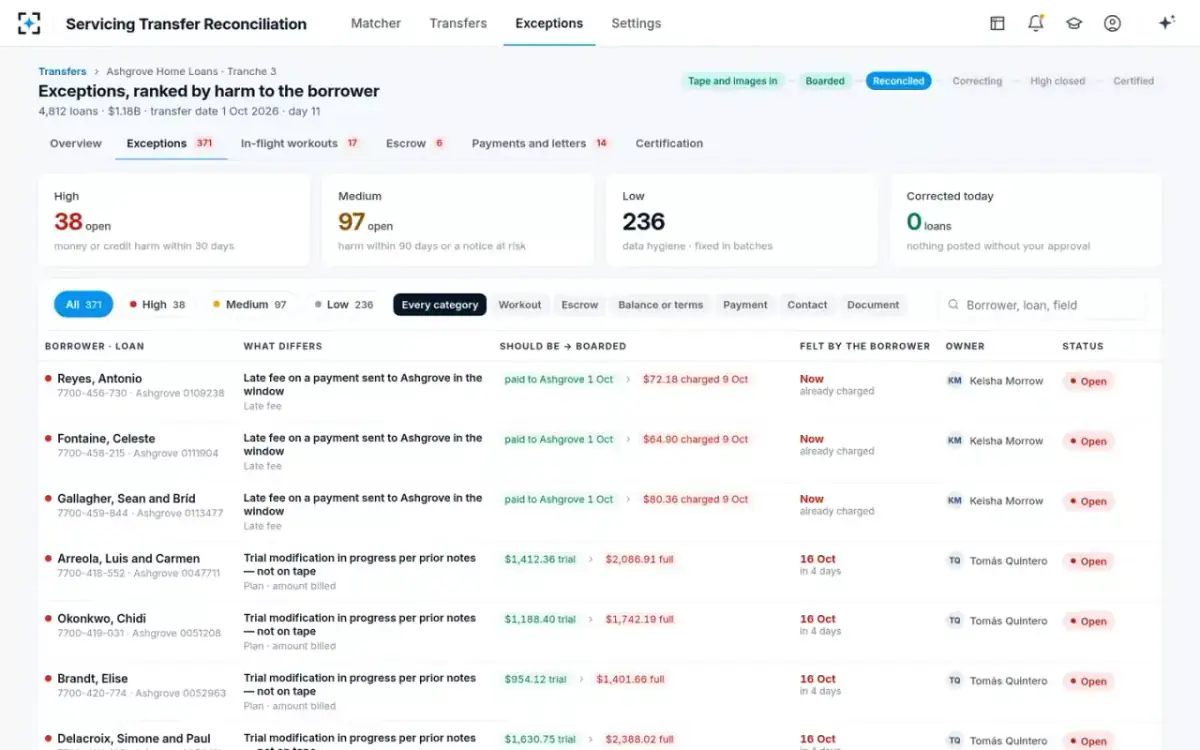This screenshot has height=750, width=1200.
Task: Click the Reconciled stage in the progress tracker
Action: (x=898, y=81)
